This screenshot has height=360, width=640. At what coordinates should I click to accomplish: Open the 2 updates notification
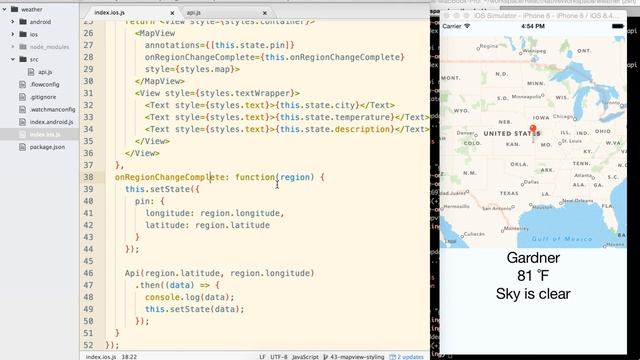click(x=407, y=357)
